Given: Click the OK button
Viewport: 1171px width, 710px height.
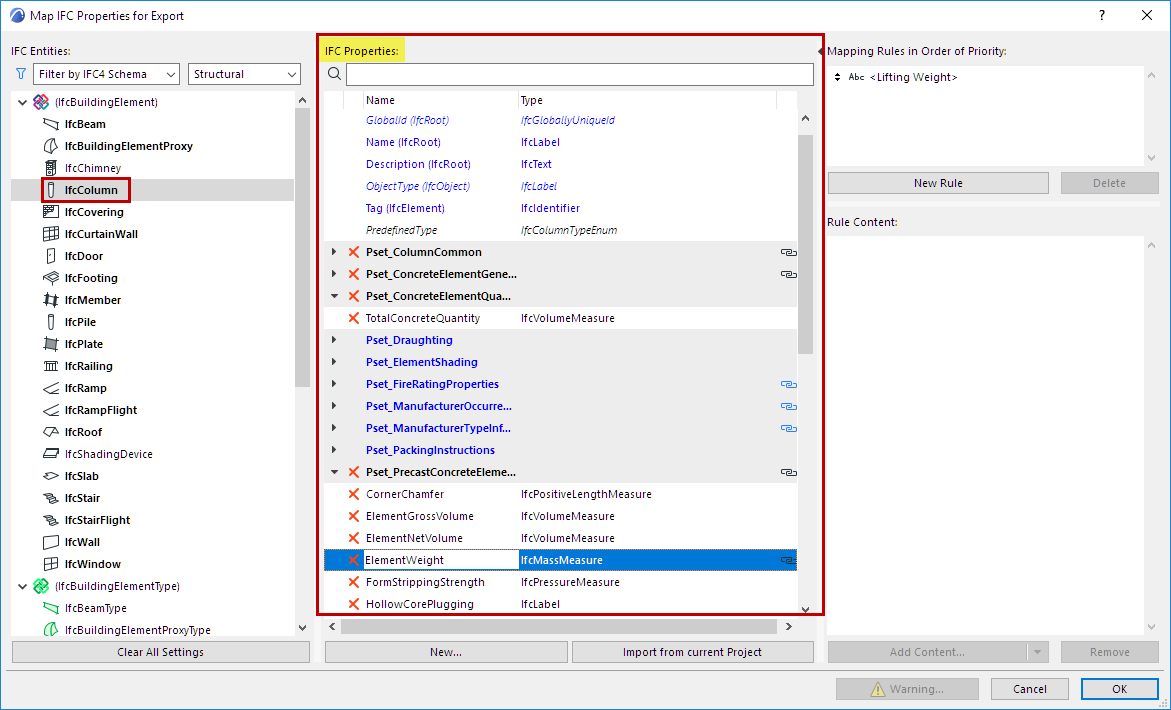Looking at the screenshot, I should tap(1119, 689).
